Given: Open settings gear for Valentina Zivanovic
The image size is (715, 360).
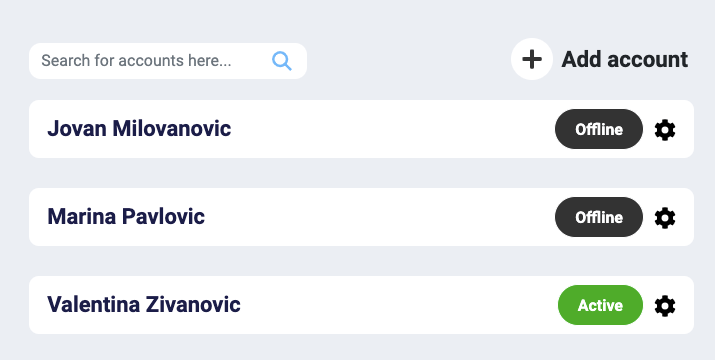Looking at the screenshot, I should tap(665, 306).
